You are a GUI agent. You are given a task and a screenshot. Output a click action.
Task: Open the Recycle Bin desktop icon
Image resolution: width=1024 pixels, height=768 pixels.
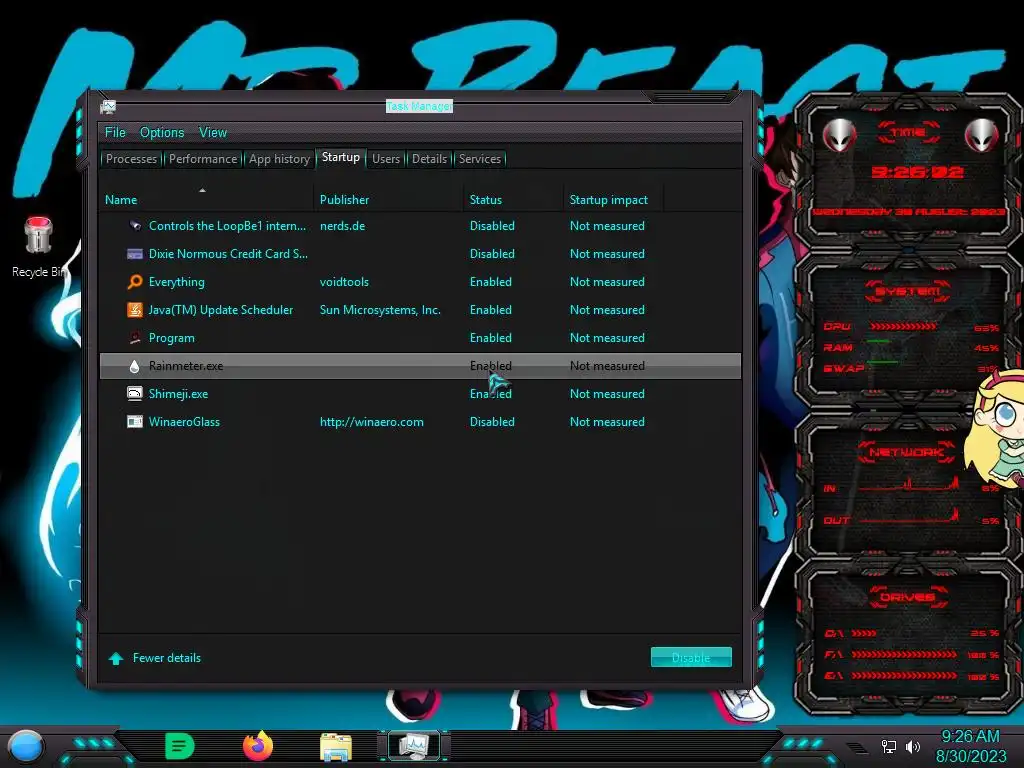point(38,247)
